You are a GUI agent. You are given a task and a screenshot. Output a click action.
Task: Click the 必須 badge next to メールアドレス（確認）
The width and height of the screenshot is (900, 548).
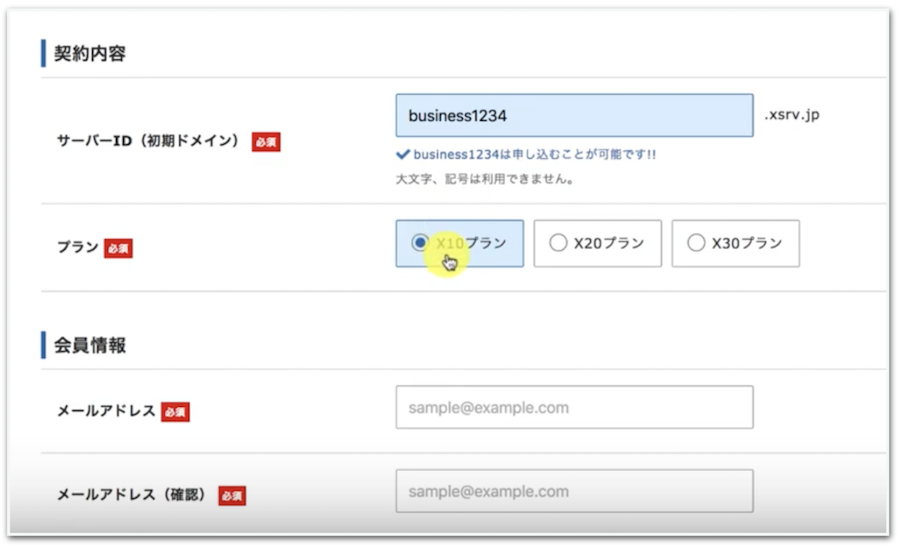click(232, 495)
